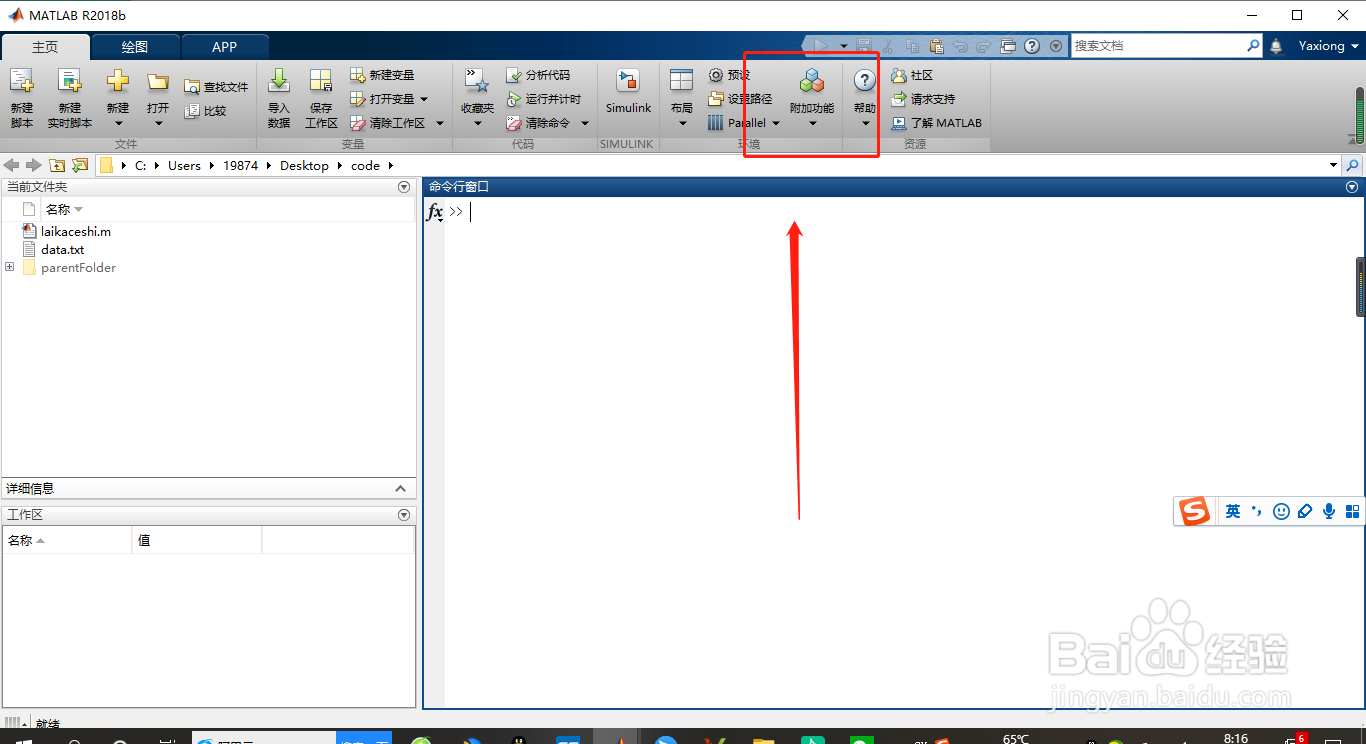
Task: Open the dropdown arrow beside 打开变量
Action: click(424, 99)
